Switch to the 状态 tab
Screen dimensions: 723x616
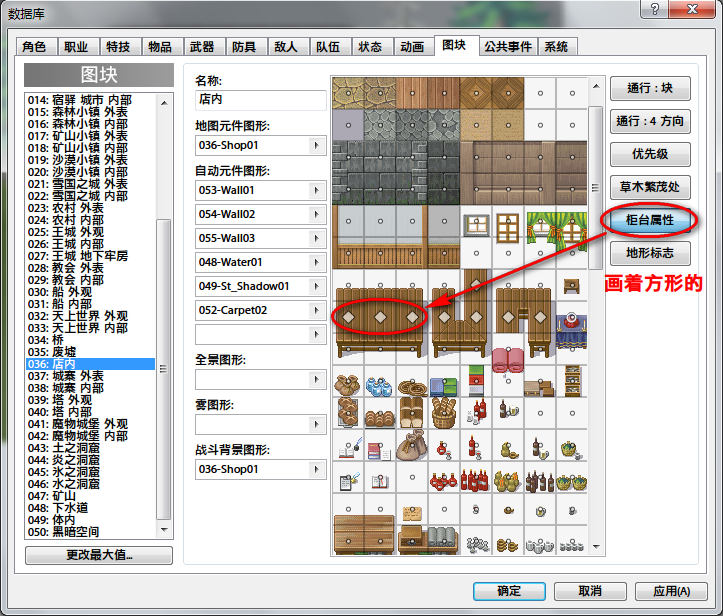[x=370, y=47]
